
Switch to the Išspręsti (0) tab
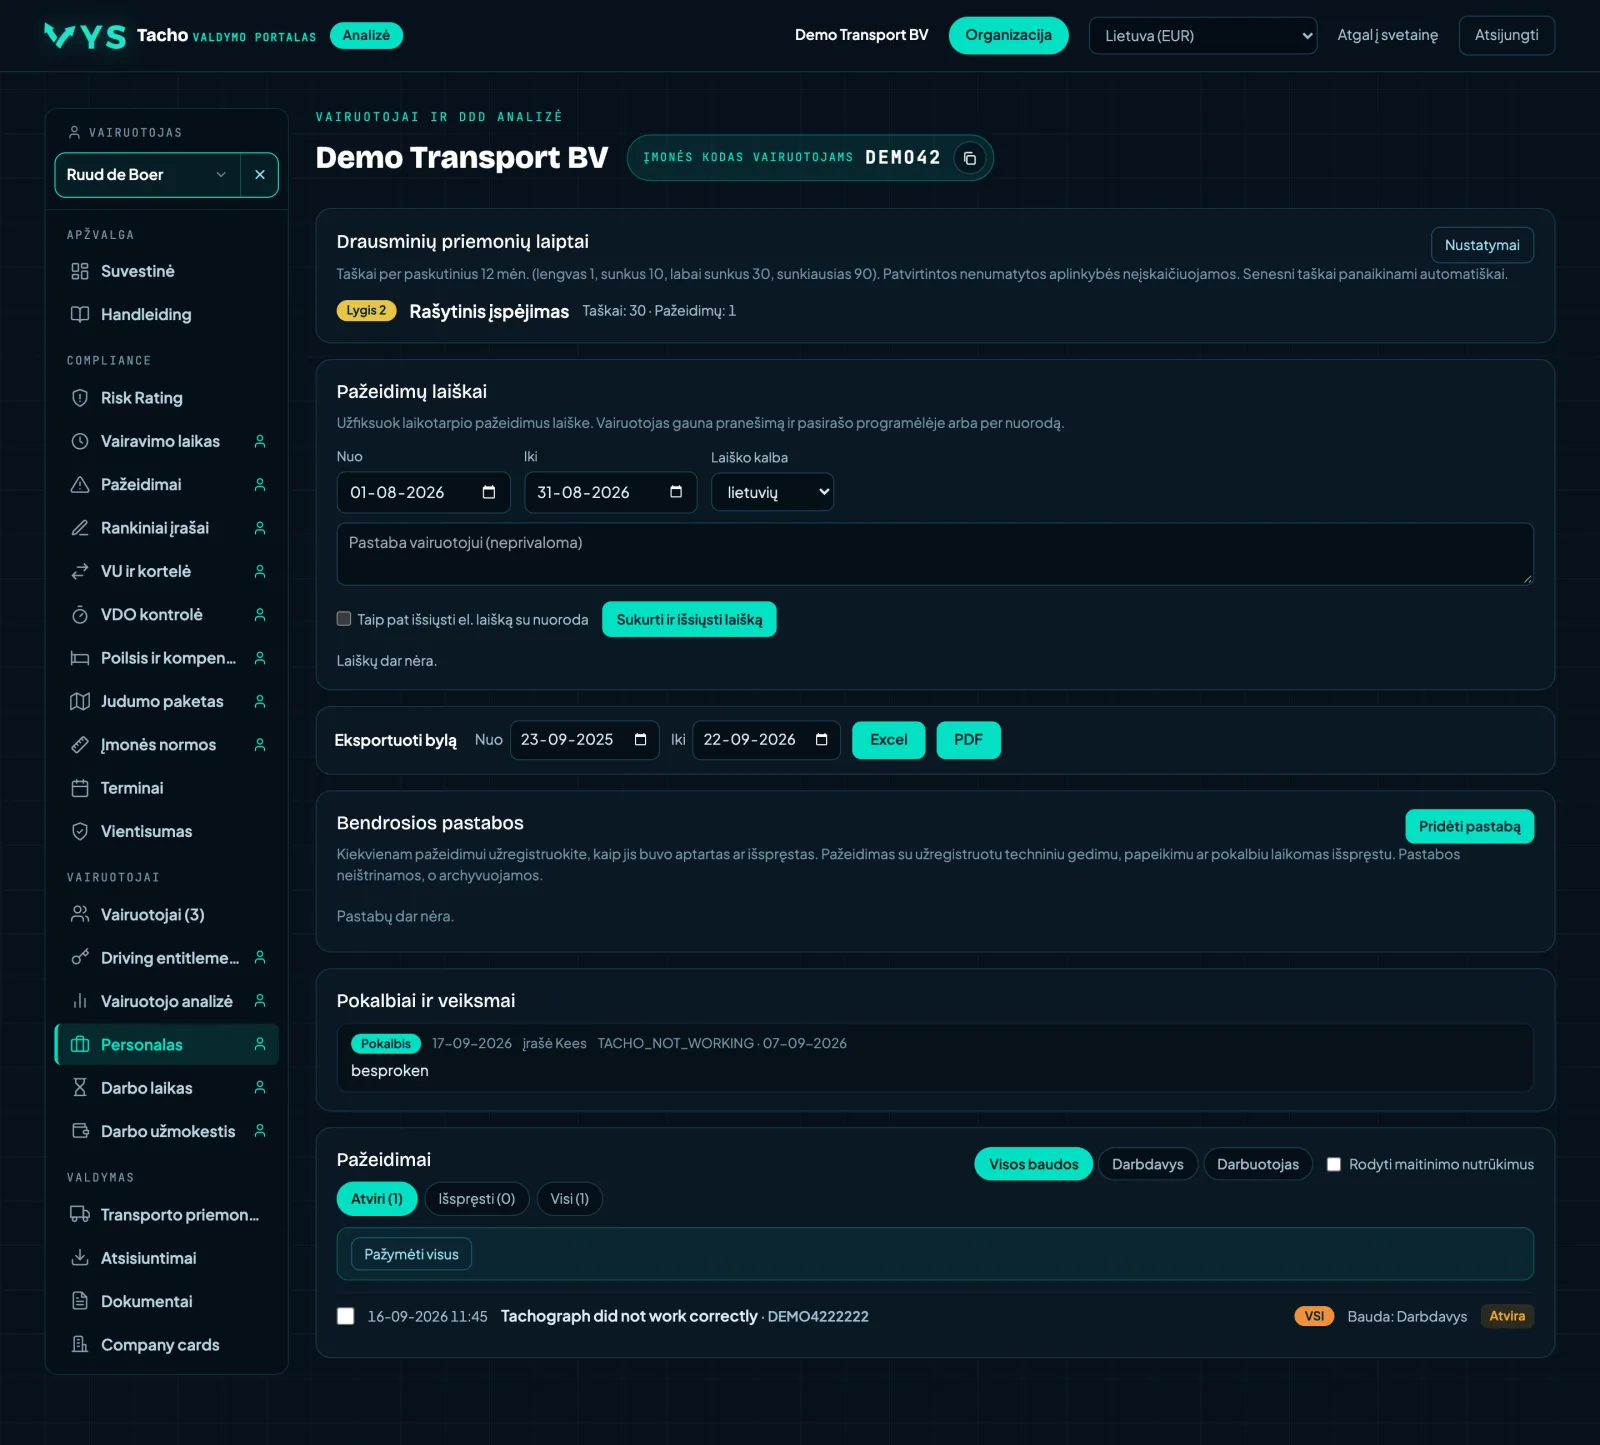click(x=477, y=1199)
